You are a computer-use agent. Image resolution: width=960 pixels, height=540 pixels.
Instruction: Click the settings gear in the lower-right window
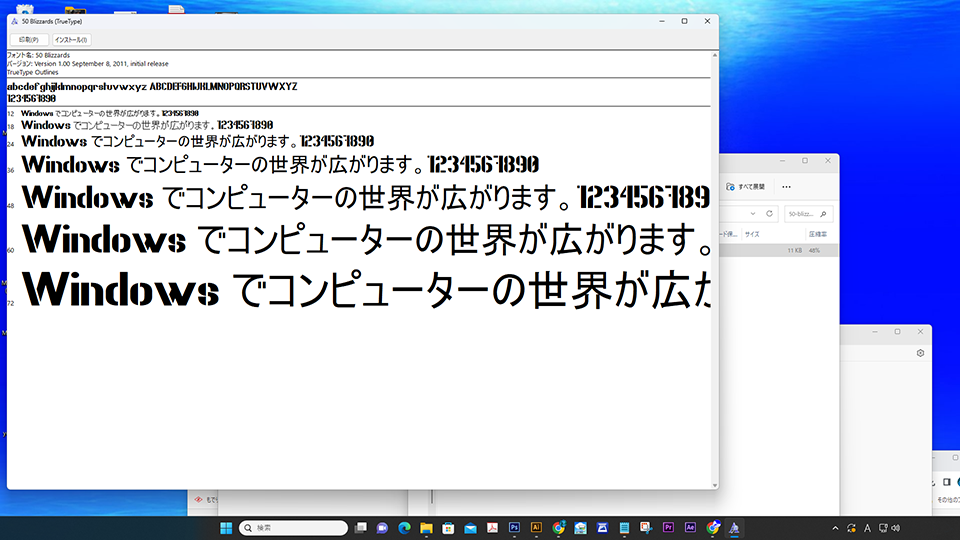(920, 353)
